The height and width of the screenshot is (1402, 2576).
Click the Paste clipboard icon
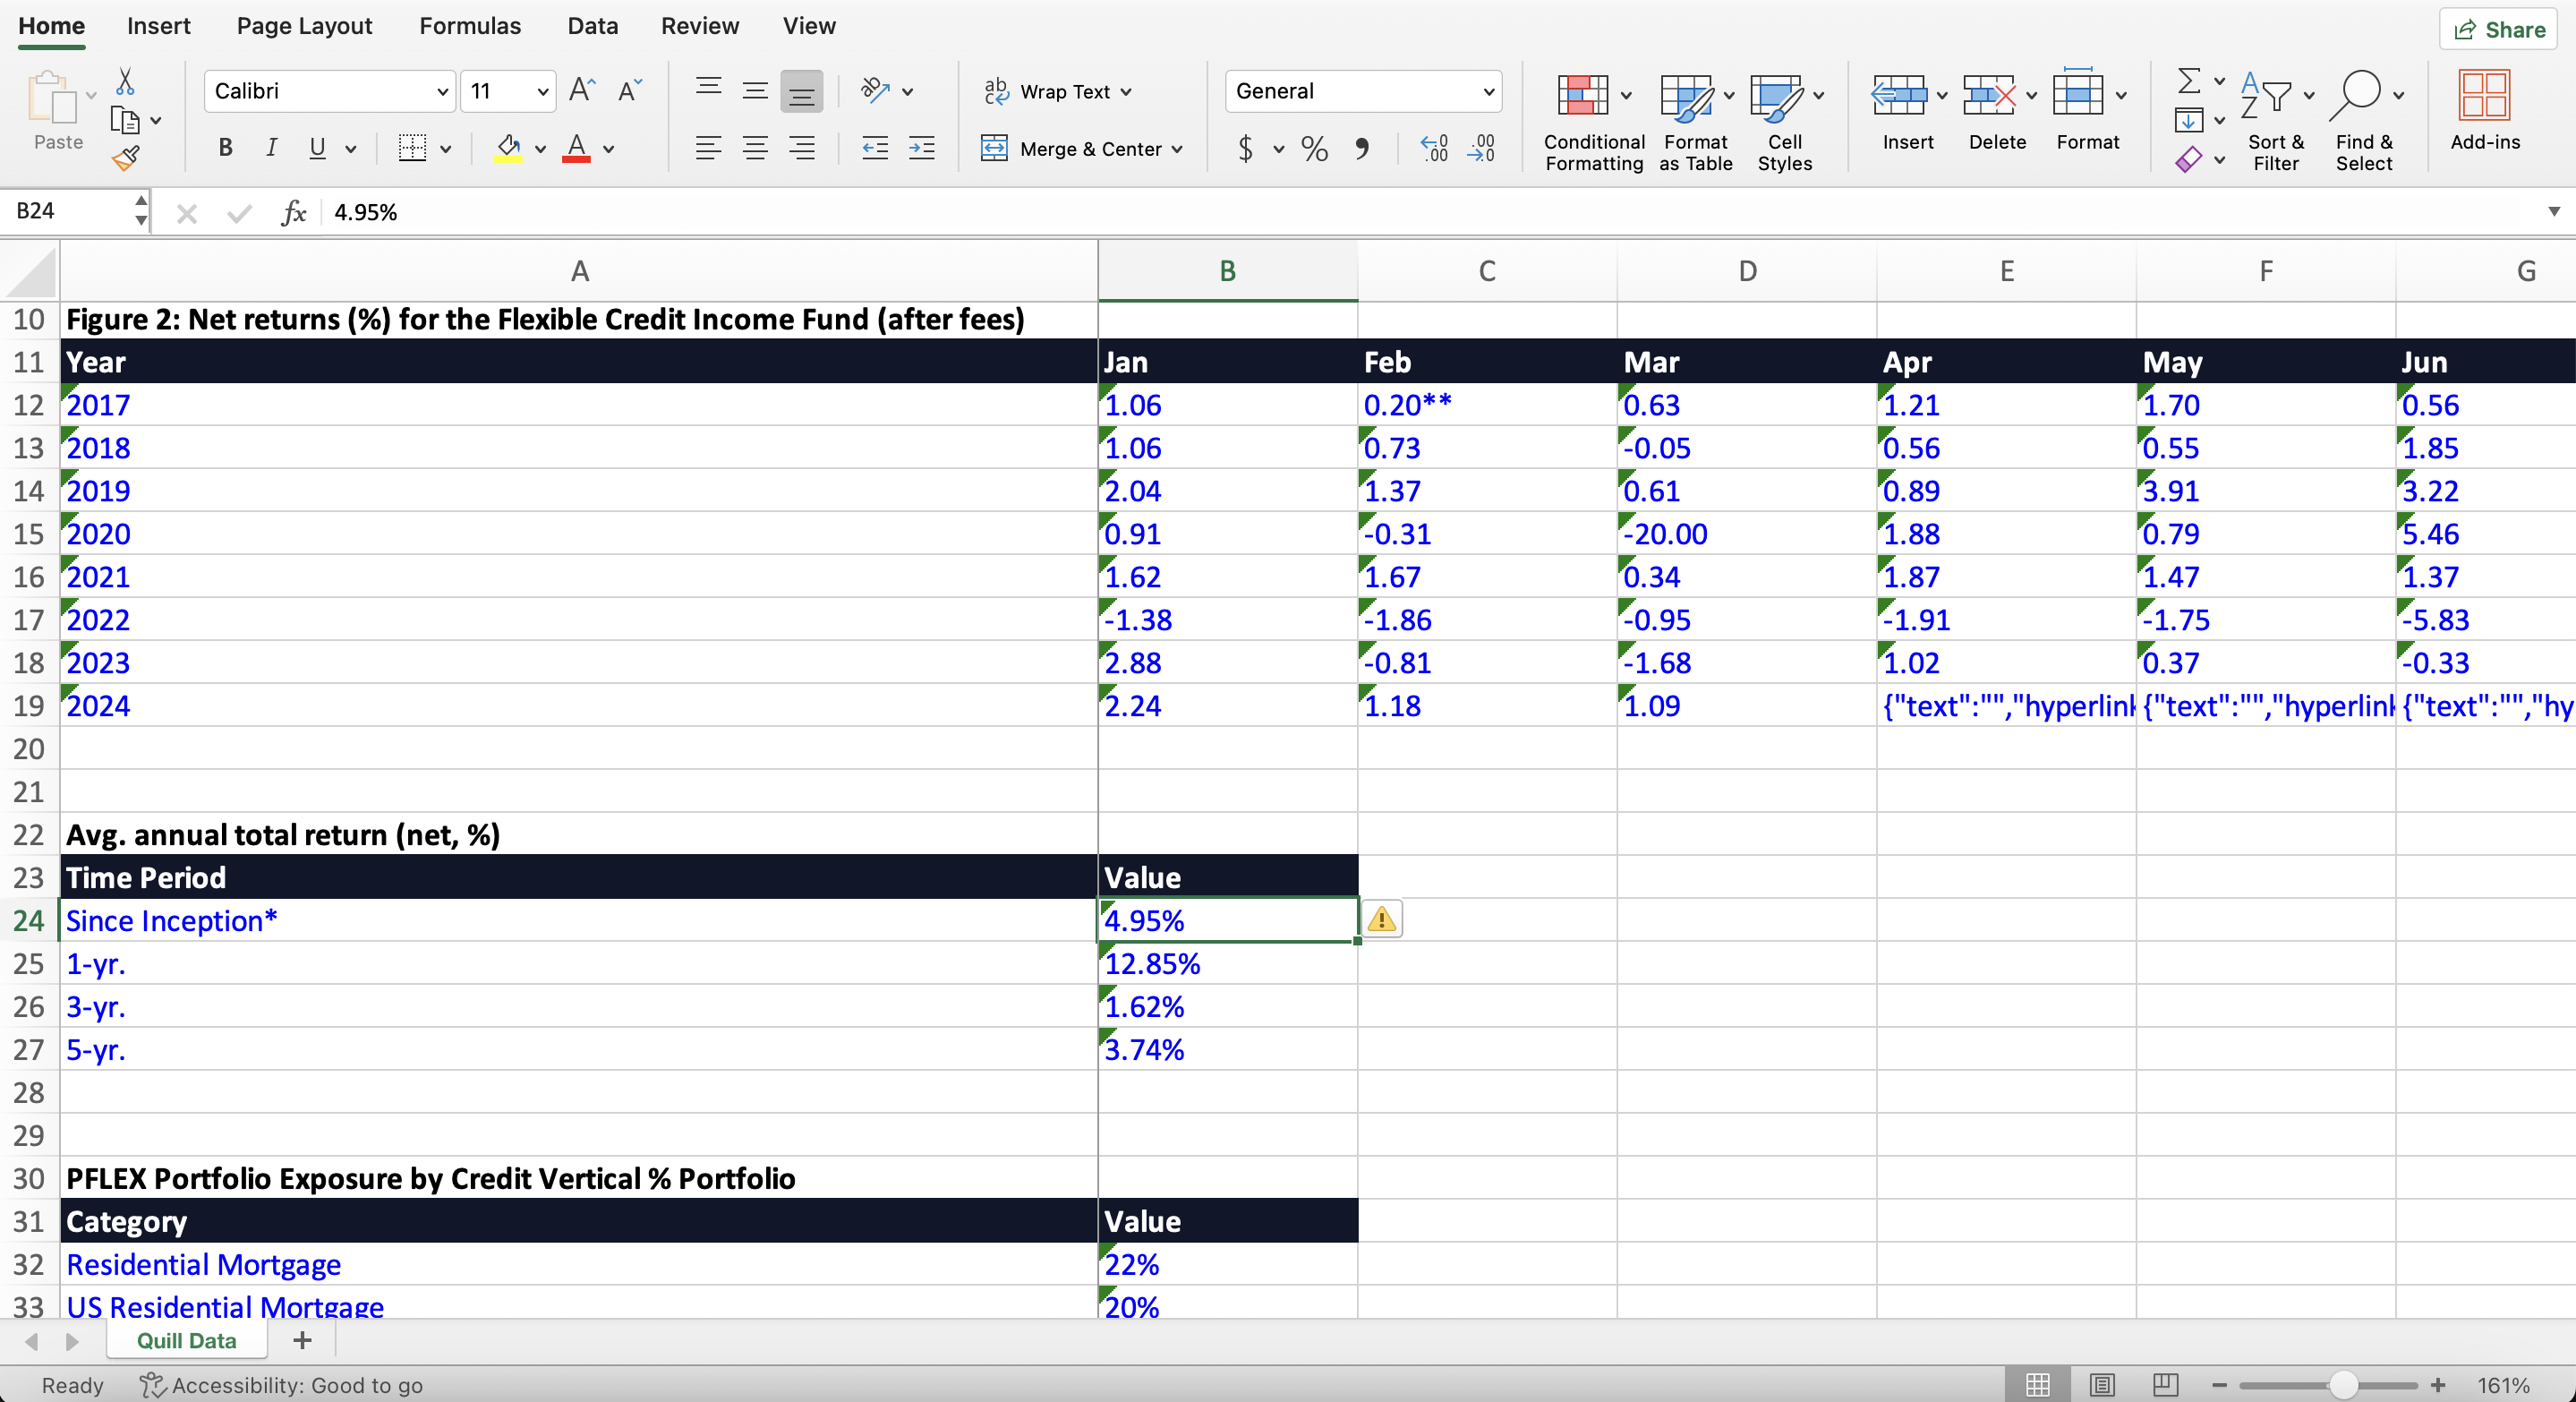pos(53,98)
